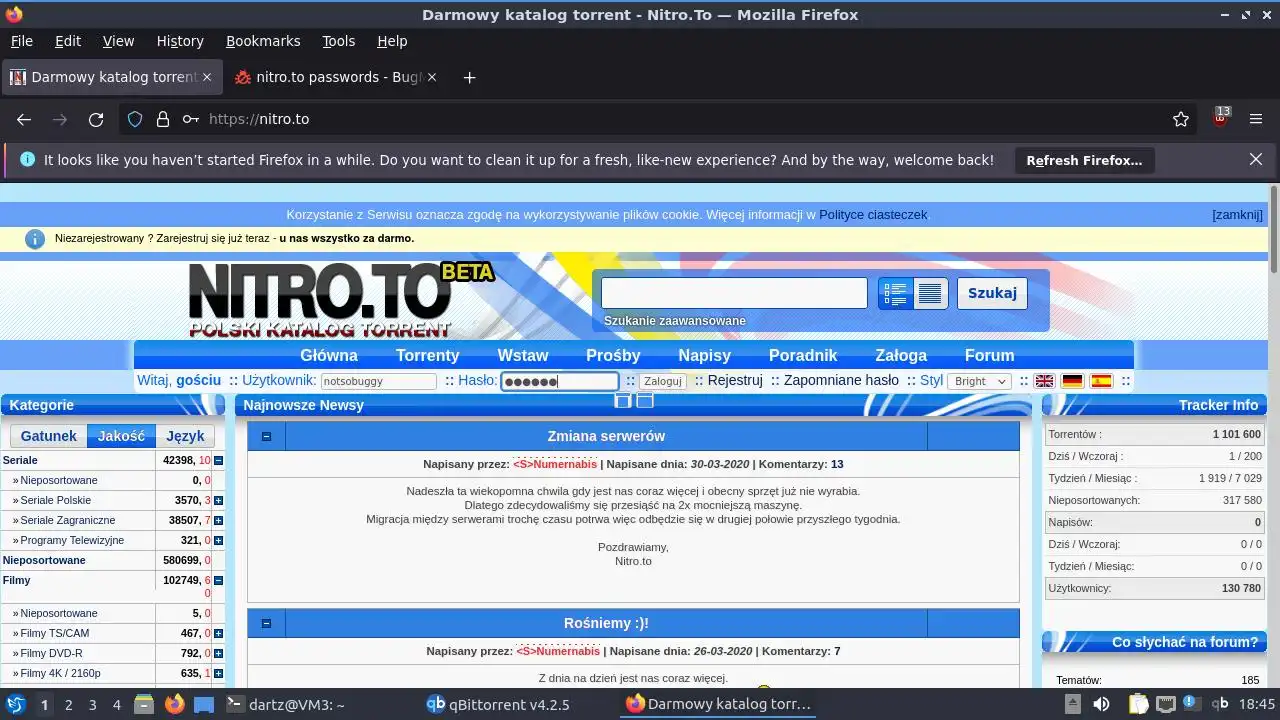Viewport: 1280px width, 720px height.
Task: Open the Prośby navigation item
Action: coord(613,355)
